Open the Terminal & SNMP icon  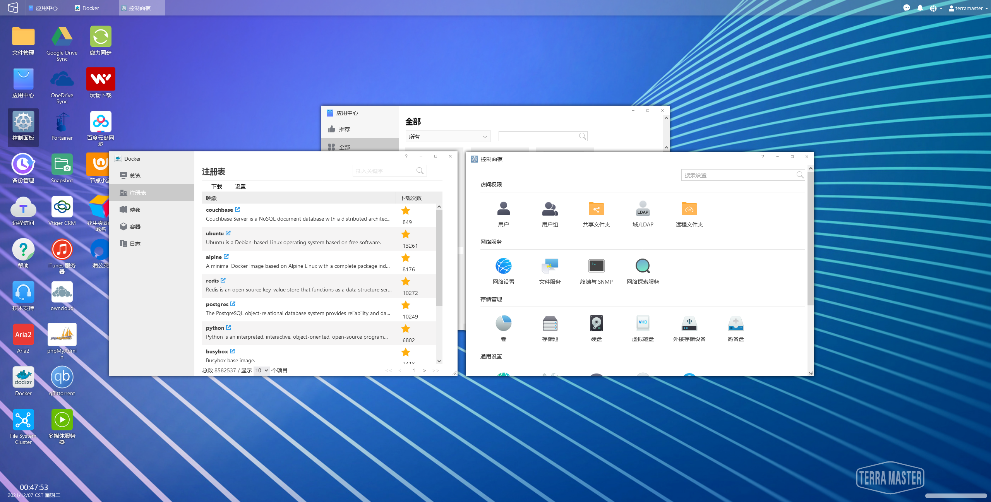tap(596, 266)
